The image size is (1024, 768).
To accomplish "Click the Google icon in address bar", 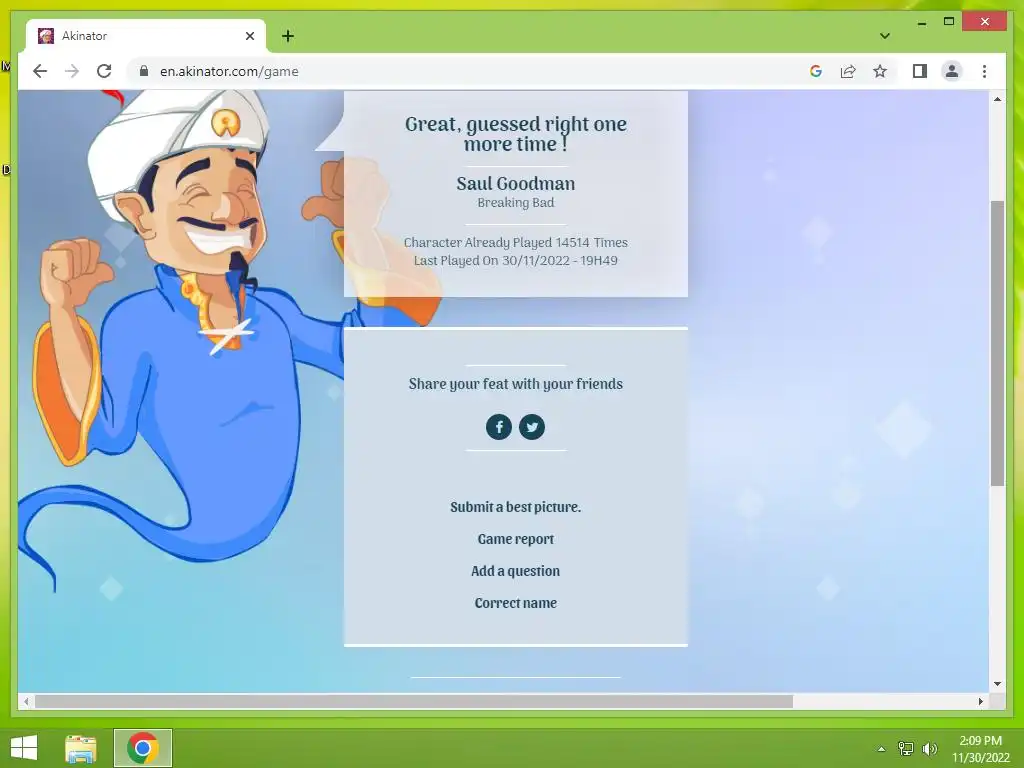I will [816, 71].
